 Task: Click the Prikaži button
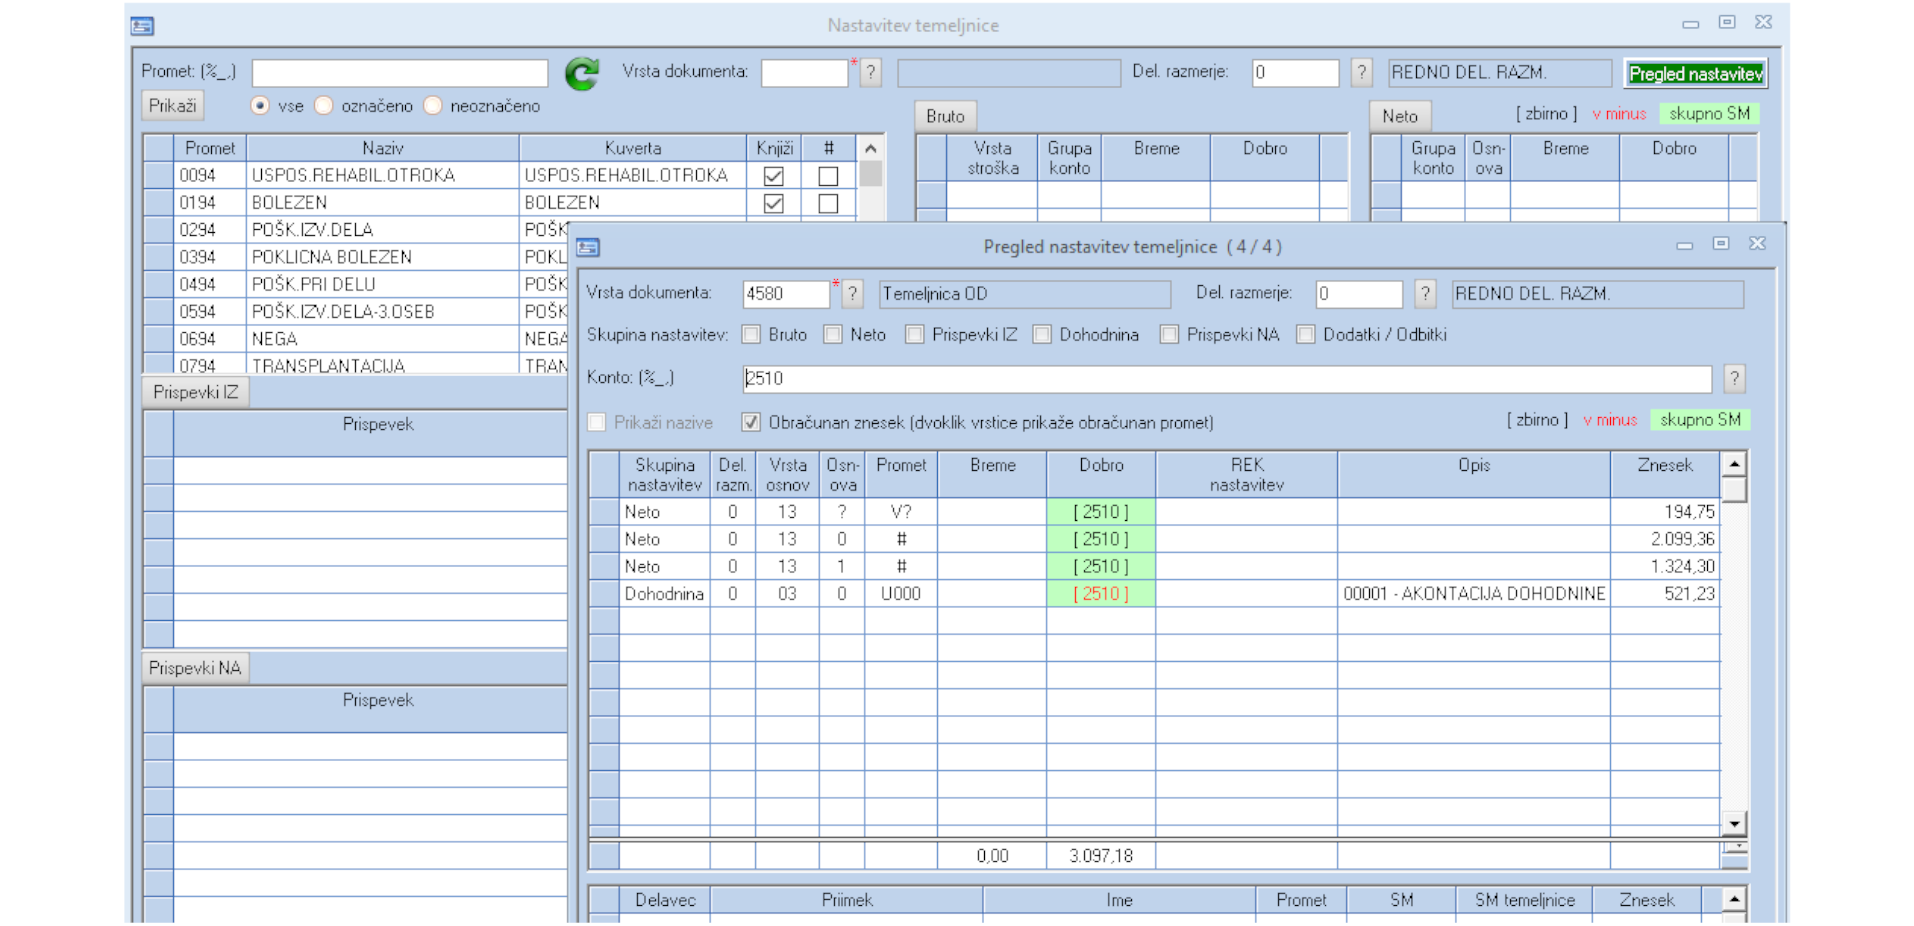click(x=172, y=106)
